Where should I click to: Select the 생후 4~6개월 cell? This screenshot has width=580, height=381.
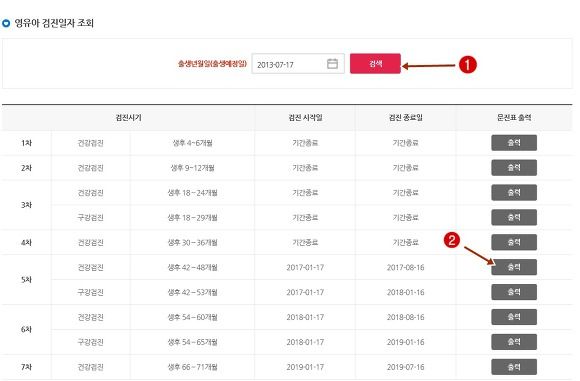(x=192, y=143)
